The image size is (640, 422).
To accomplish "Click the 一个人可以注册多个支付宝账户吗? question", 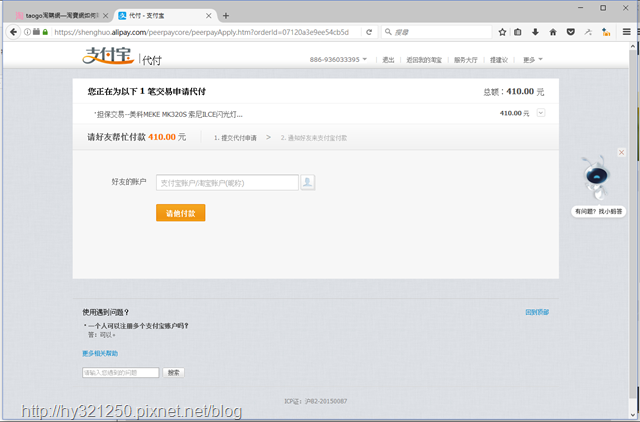I will click(x=138, y=326).
